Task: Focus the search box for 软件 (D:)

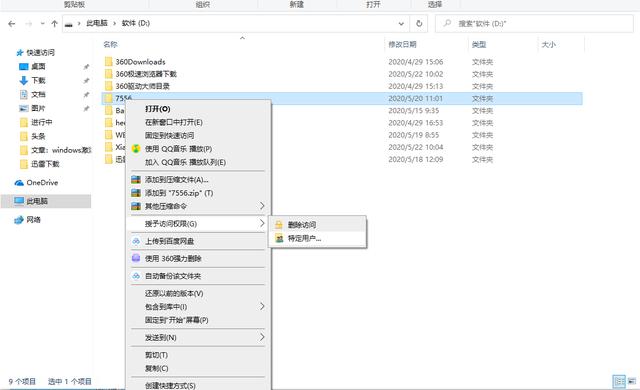Action: pos(534,24)
